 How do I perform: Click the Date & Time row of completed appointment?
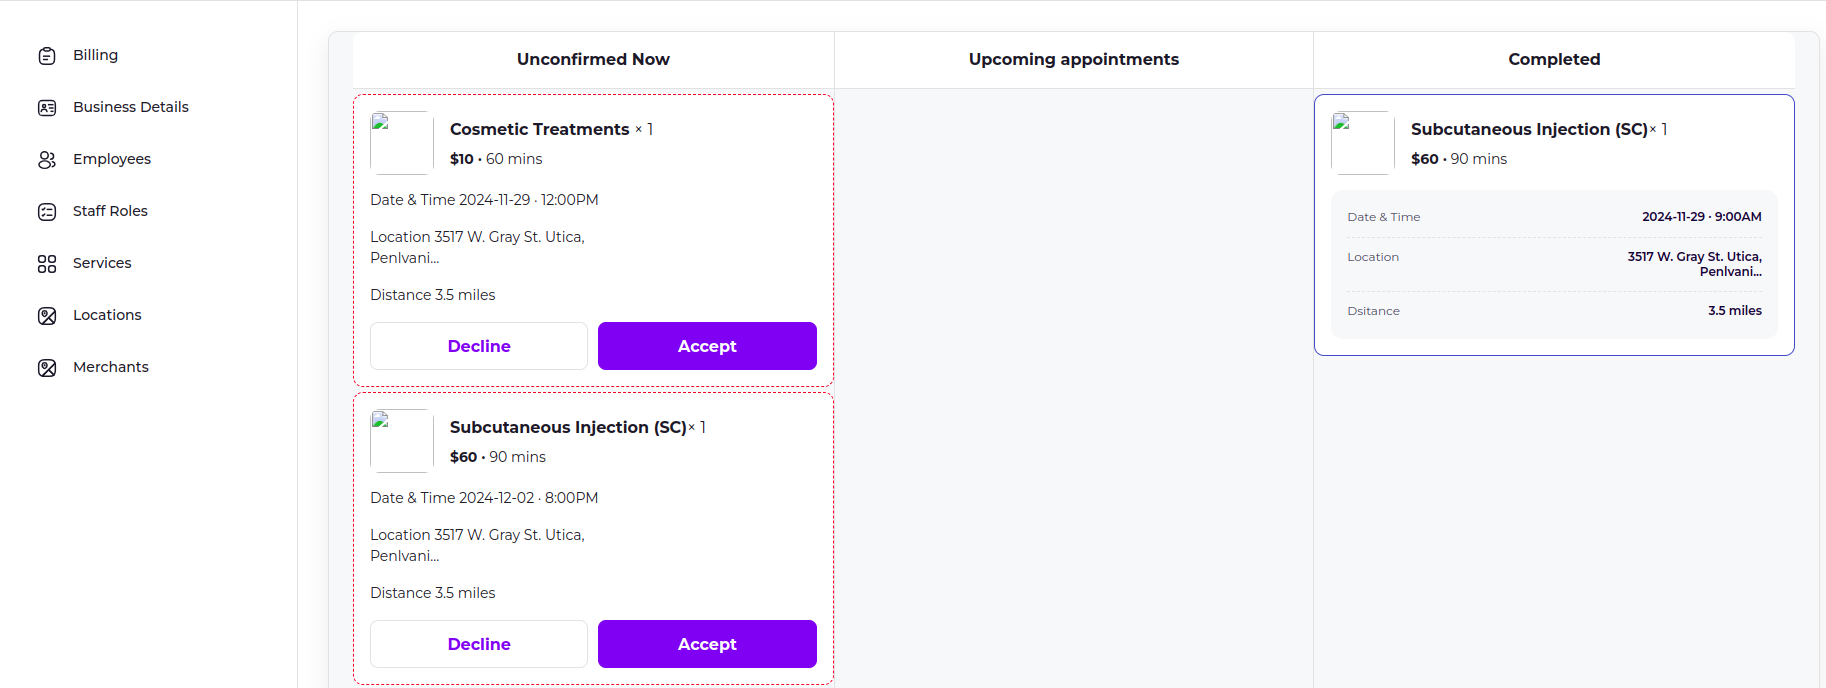(1553, 216)
